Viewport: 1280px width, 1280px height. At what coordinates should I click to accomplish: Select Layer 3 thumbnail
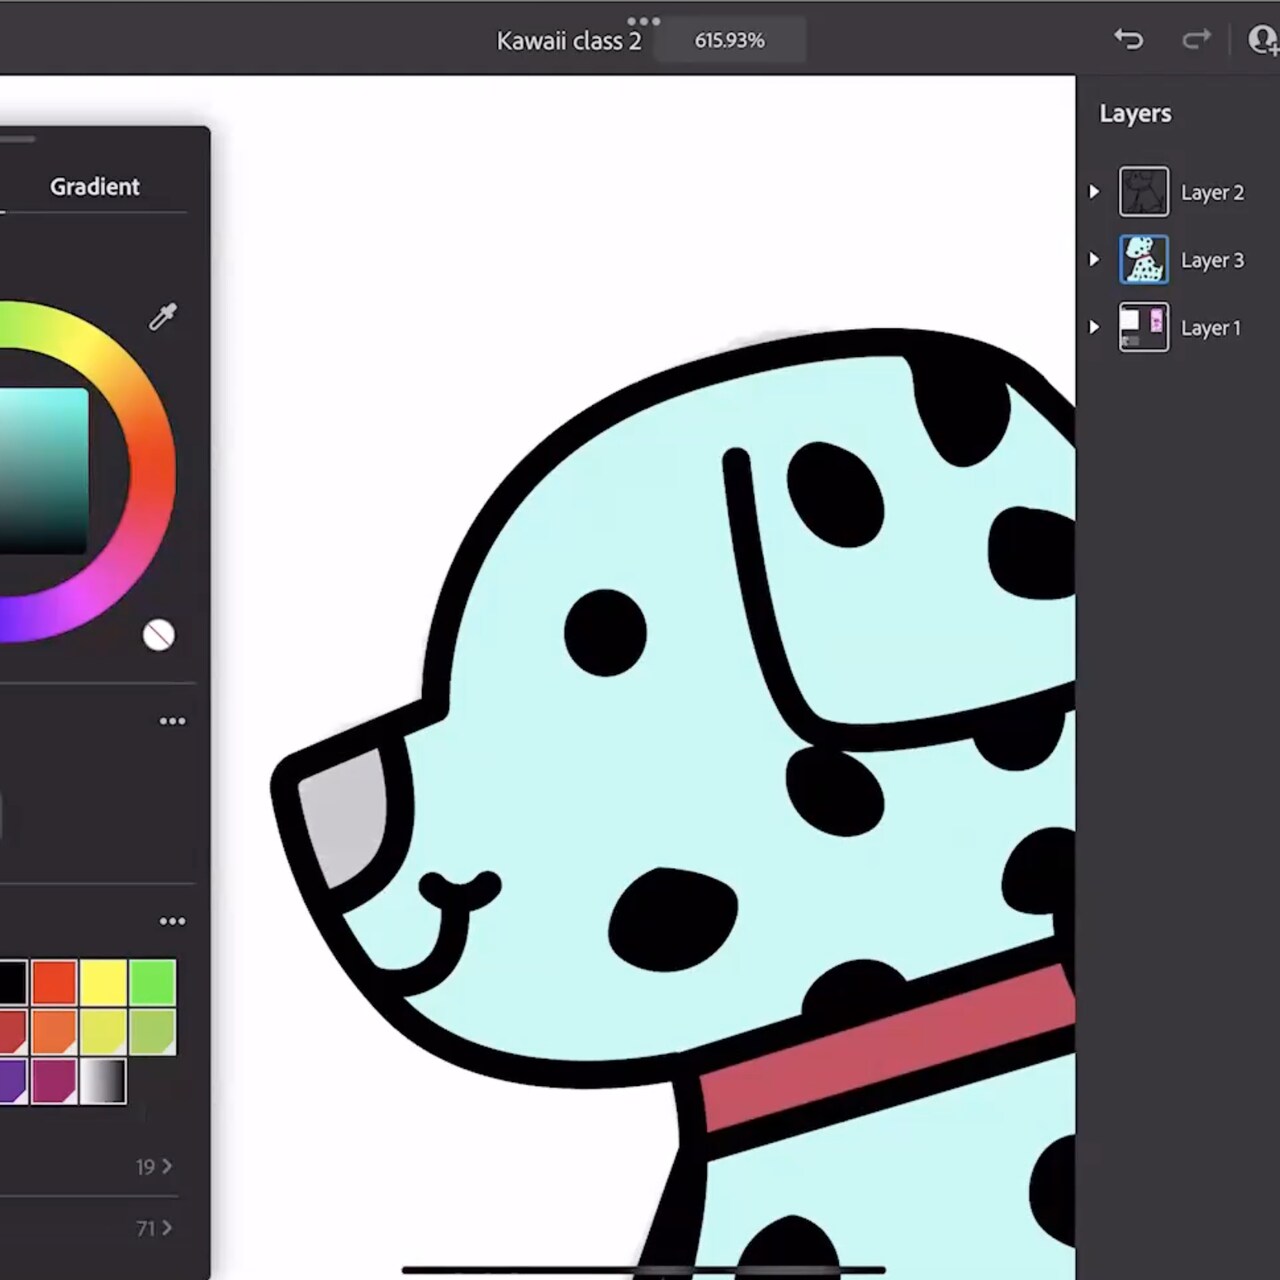coord(1143,260)
